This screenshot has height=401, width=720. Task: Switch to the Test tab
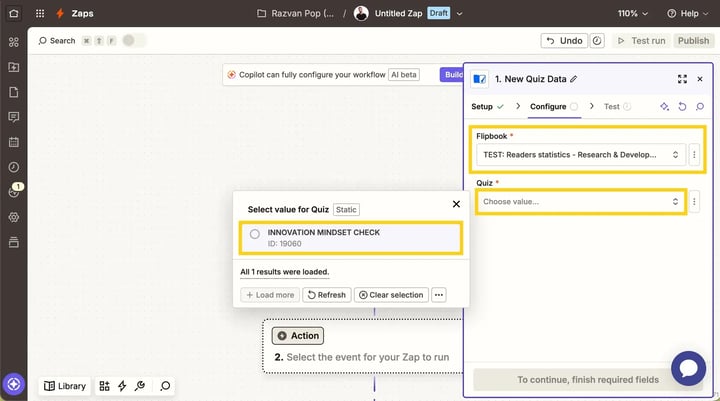click(x=617, y=107)
